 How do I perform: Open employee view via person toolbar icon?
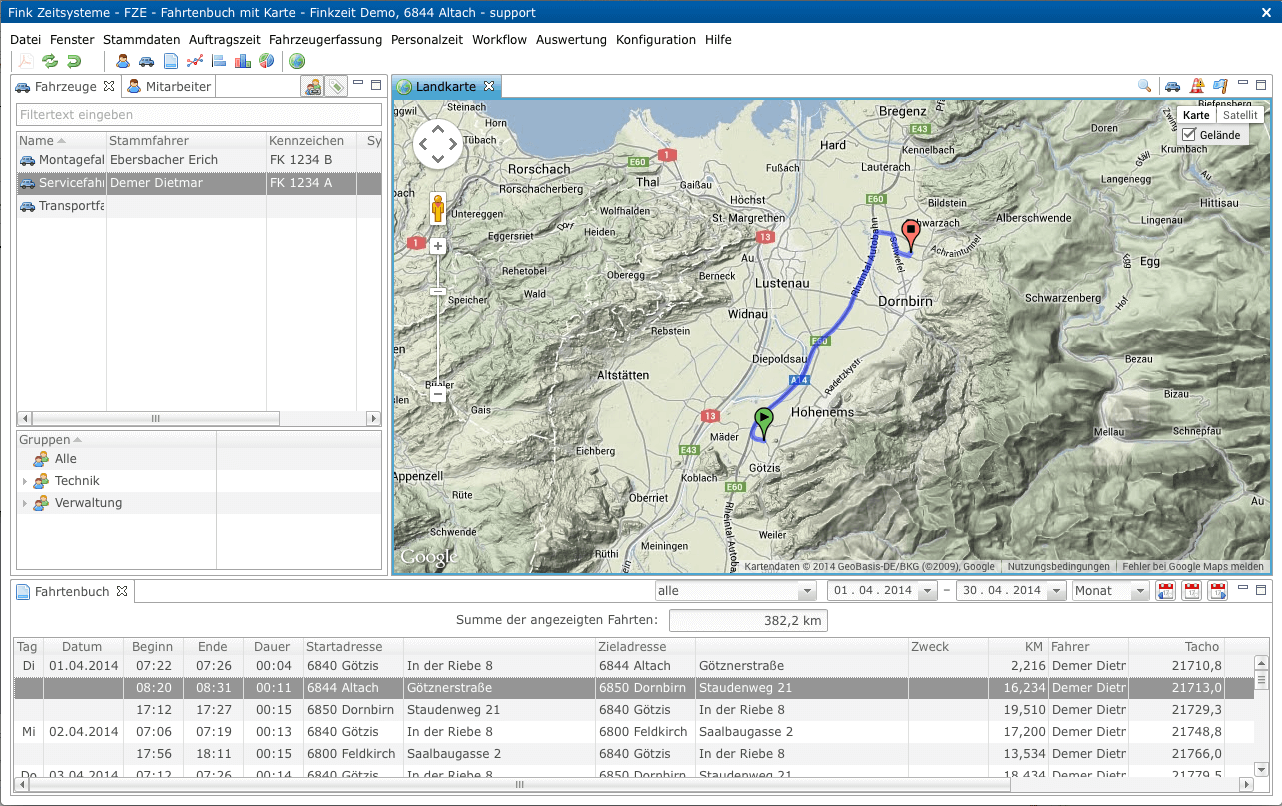(x=123, y=62)
